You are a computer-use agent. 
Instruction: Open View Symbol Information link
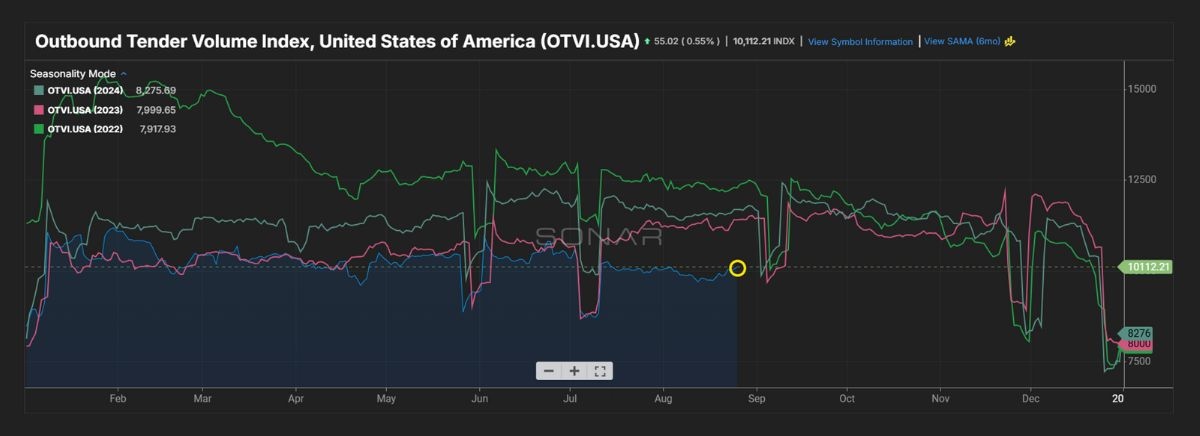[x=860, y=42]
